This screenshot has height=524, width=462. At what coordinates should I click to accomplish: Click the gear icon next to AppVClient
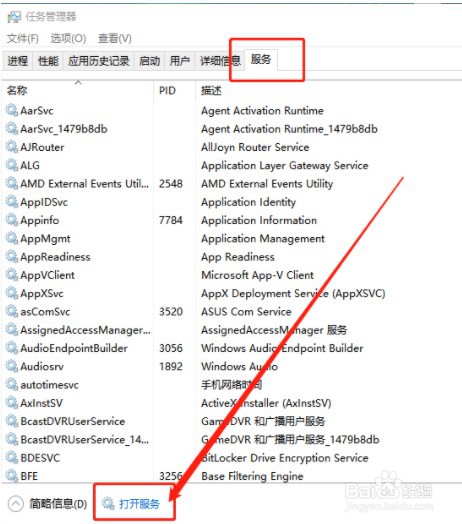coord(12,275)
